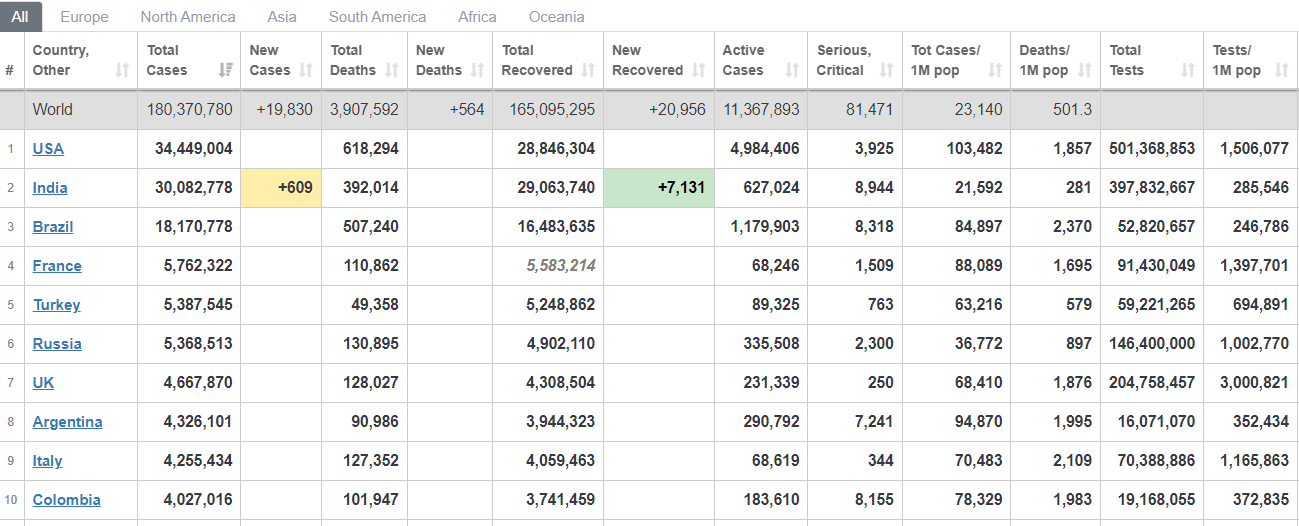Switch to the Europe tab
1299x526 pixels.
pos(85,17)
